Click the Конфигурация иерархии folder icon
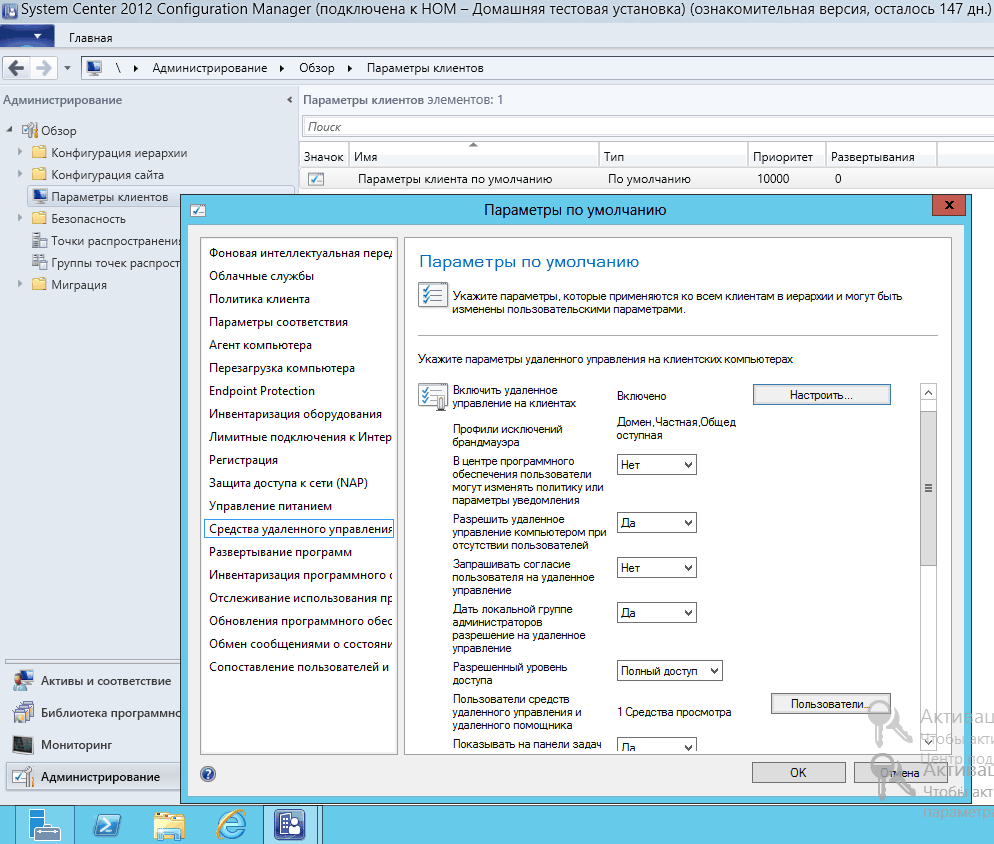 39,152
